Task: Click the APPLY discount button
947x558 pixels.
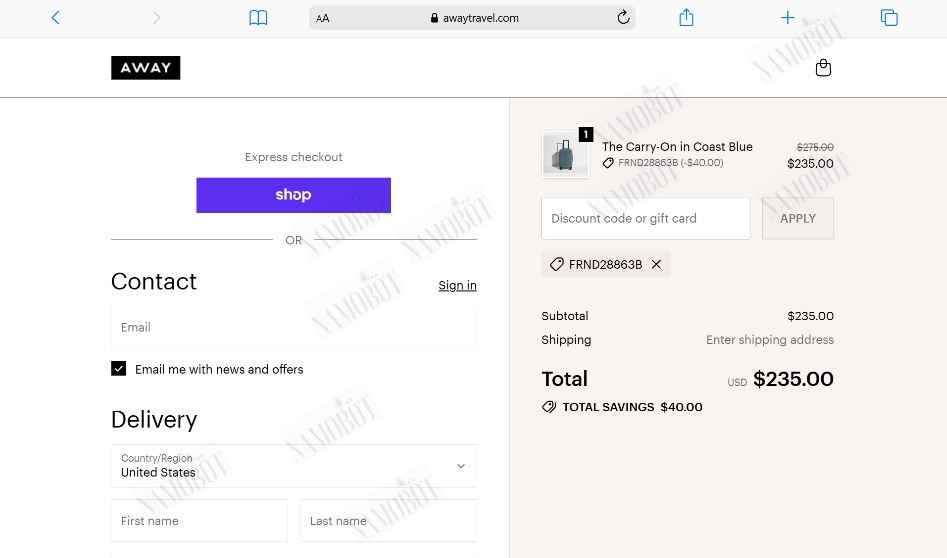Action: pyautogui.click(x=798, y=219)
